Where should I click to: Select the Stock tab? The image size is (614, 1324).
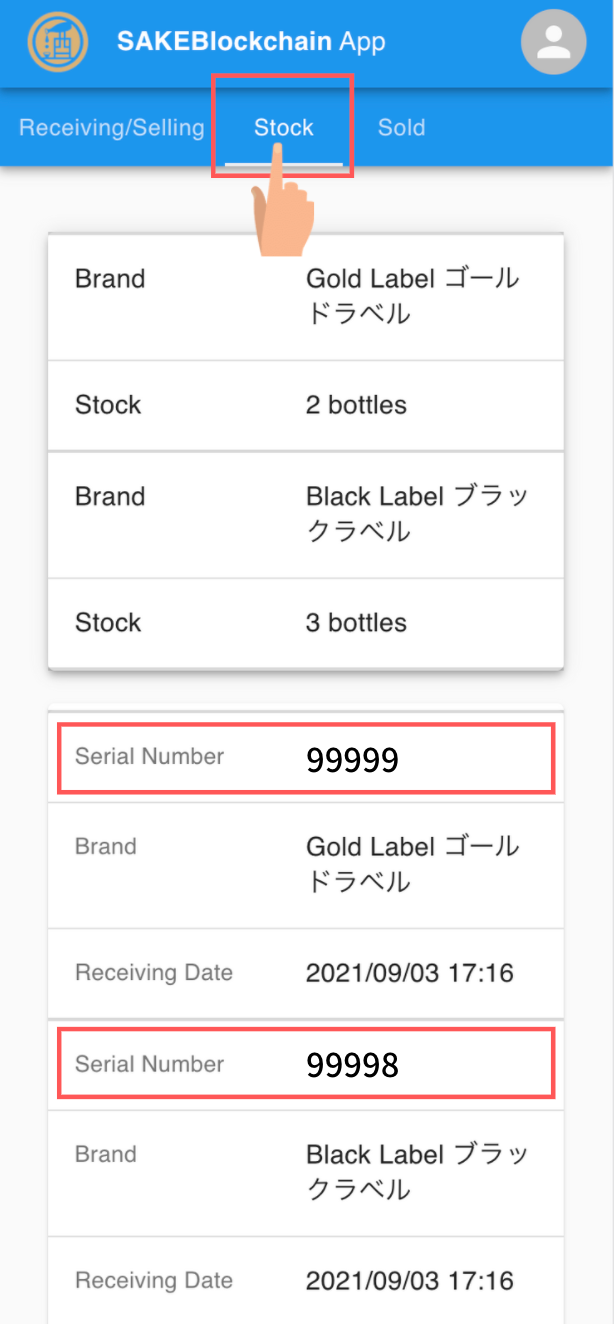(x=283, y=128)
